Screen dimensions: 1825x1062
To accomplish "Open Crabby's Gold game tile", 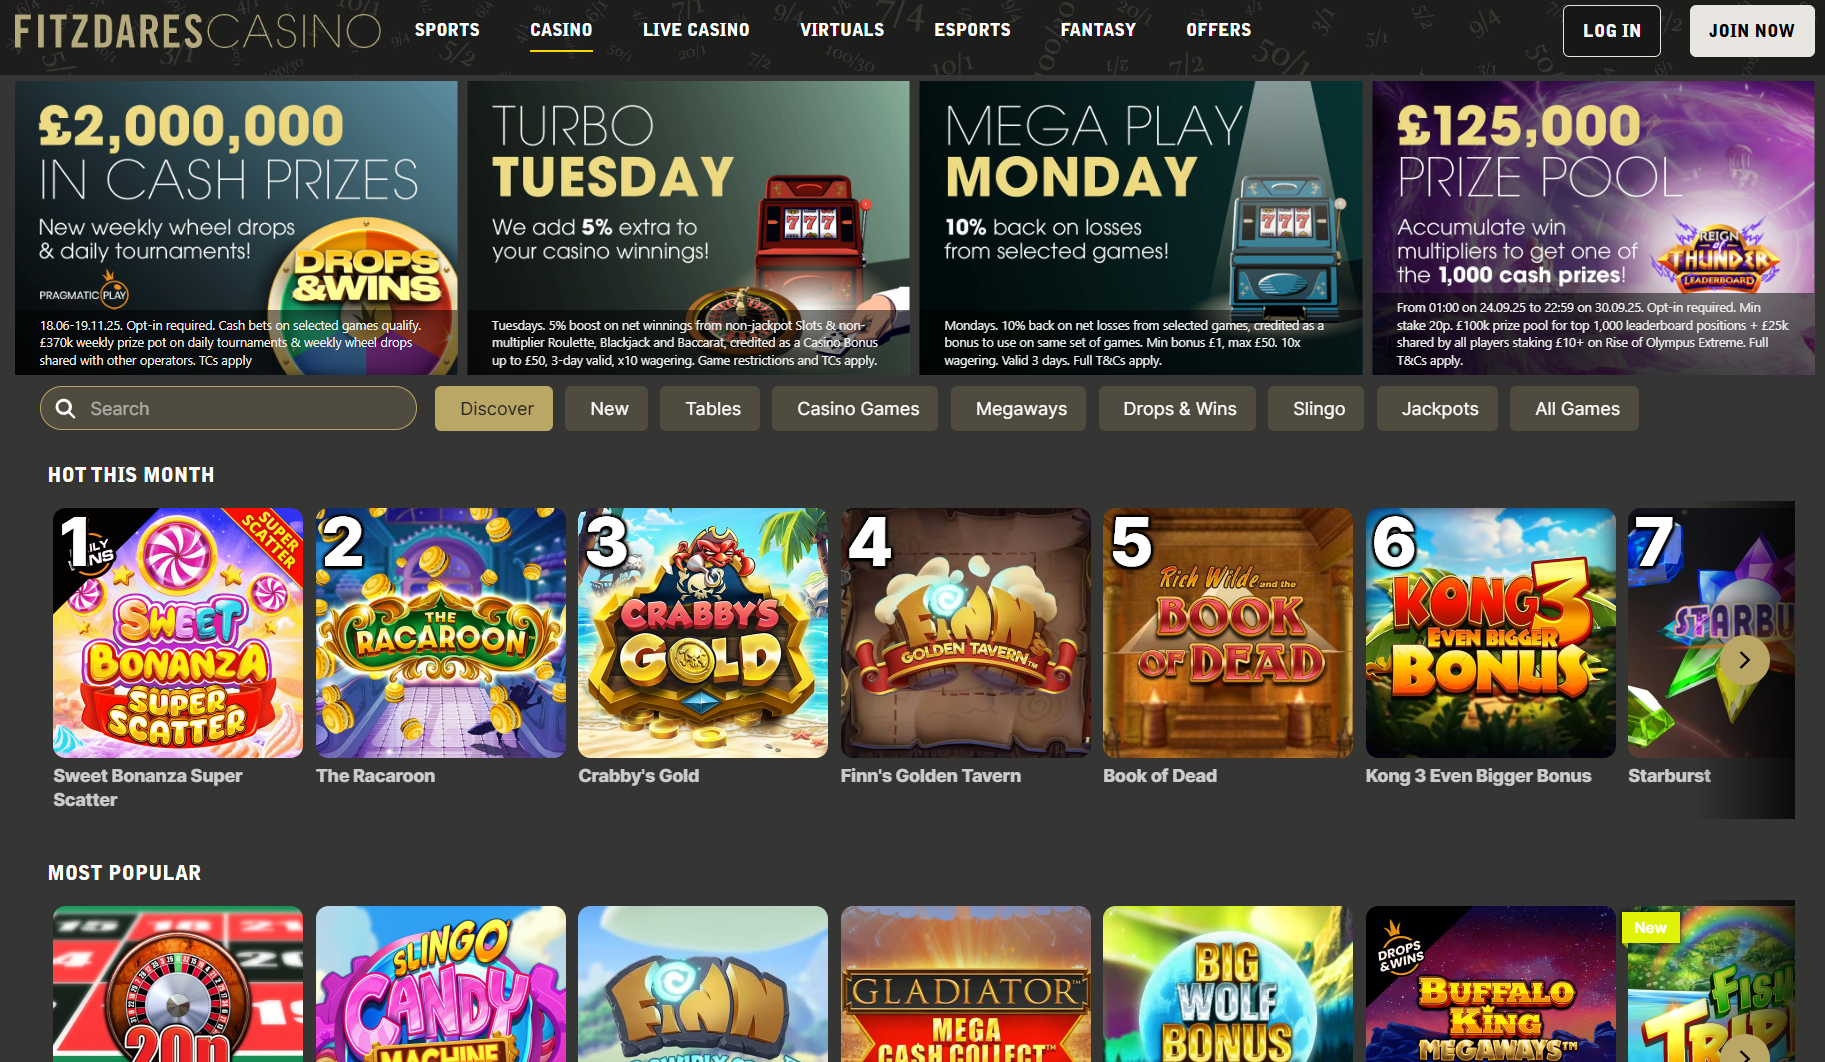I will pyautogui.click(x=703, y=633).
